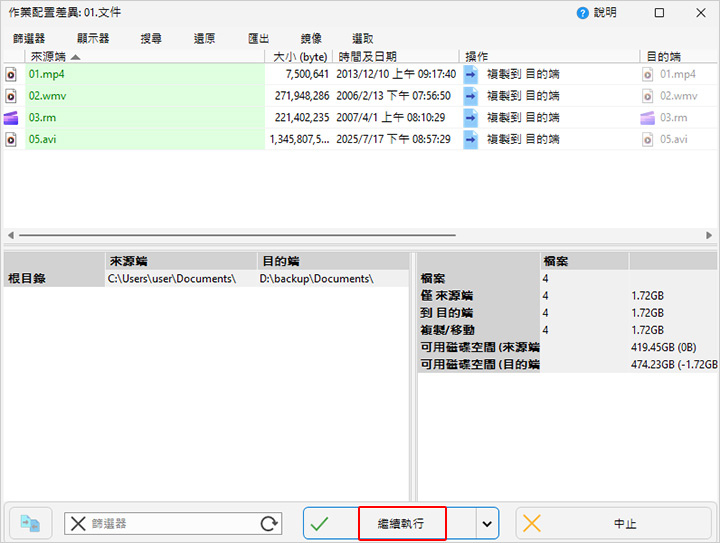This screenshot has width=720, height=543.
Task: Click the 目的端 column header
Action: point(680,56)
